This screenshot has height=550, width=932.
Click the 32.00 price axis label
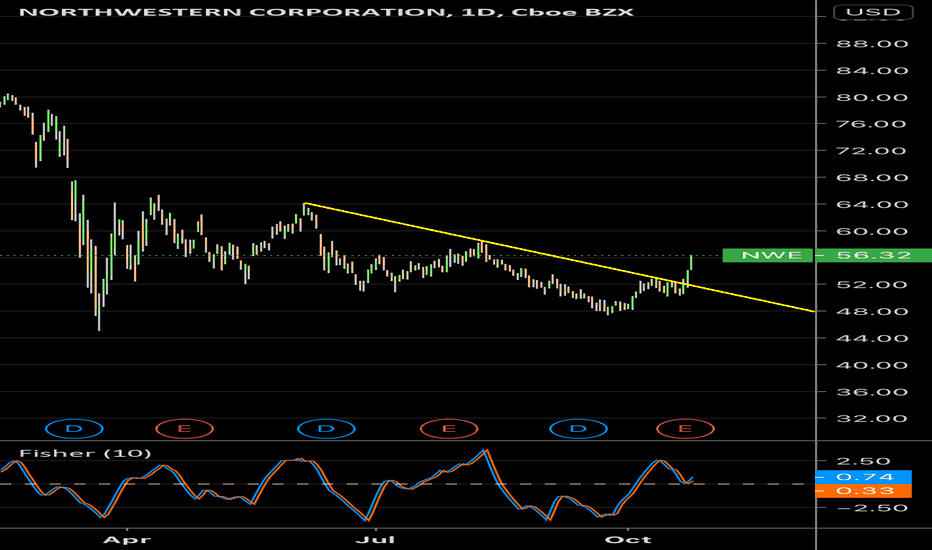(872, 419)
